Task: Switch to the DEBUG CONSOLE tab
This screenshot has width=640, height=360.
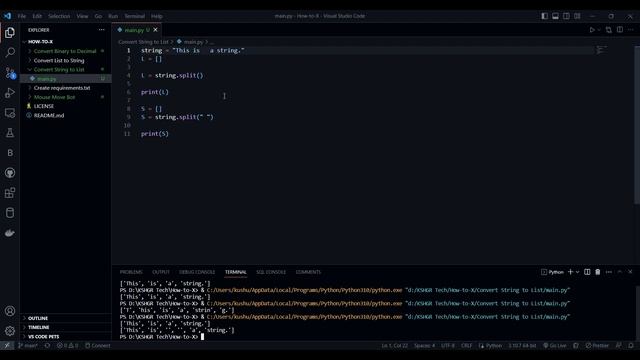Action: pos(197,272)
